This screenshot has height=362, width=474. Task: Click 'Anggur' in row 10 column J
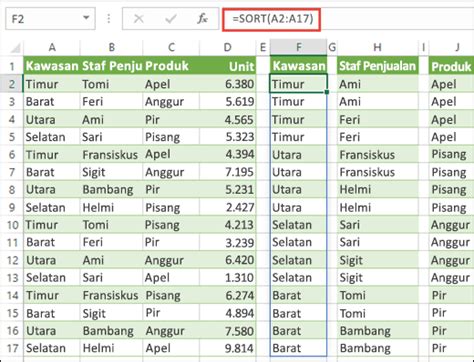click(451, 225)
